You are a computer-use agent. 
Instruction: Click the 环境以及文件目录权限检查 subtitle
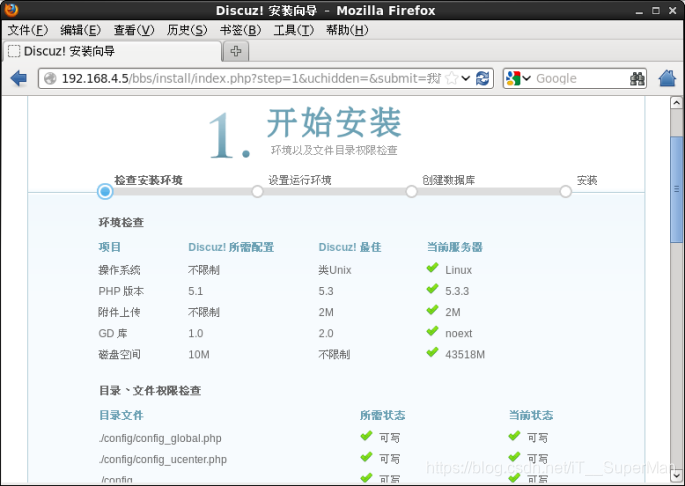coord(334,150)
